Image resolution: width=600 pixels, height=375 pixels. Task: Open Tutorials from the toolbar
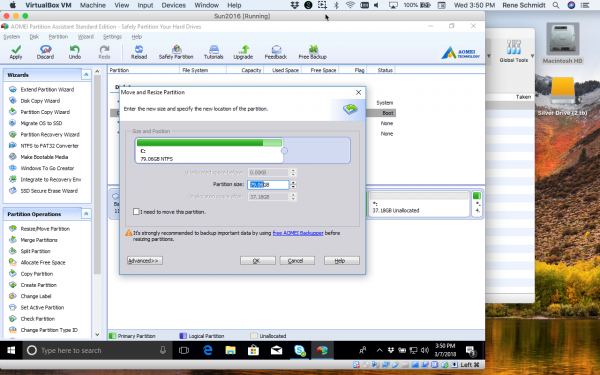tap(214, 52)
